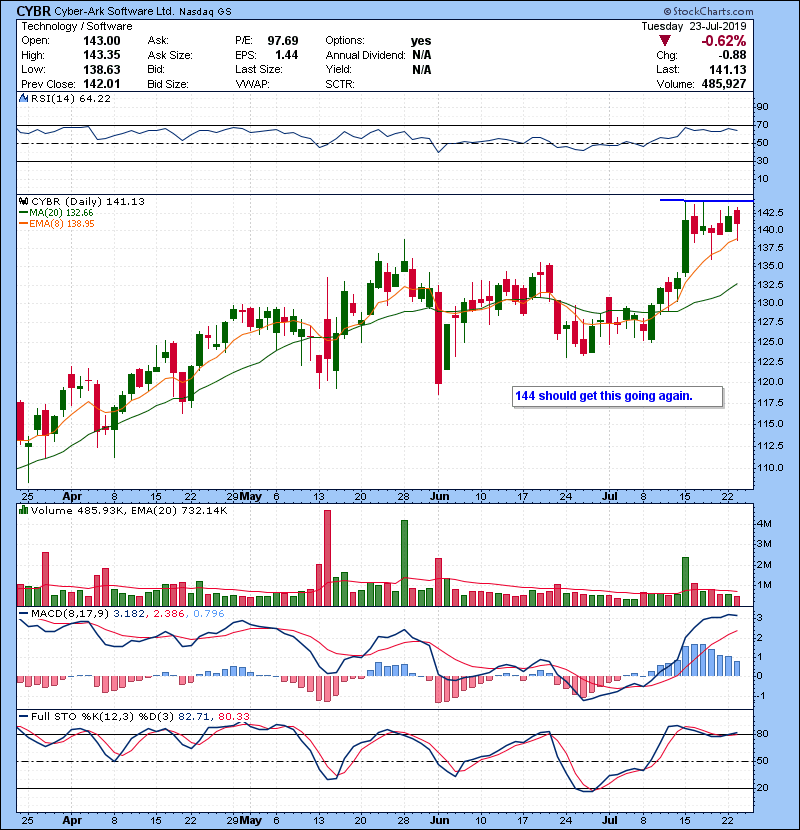Click the RSI(14) 64.22 label

click(x=71, y=98)
